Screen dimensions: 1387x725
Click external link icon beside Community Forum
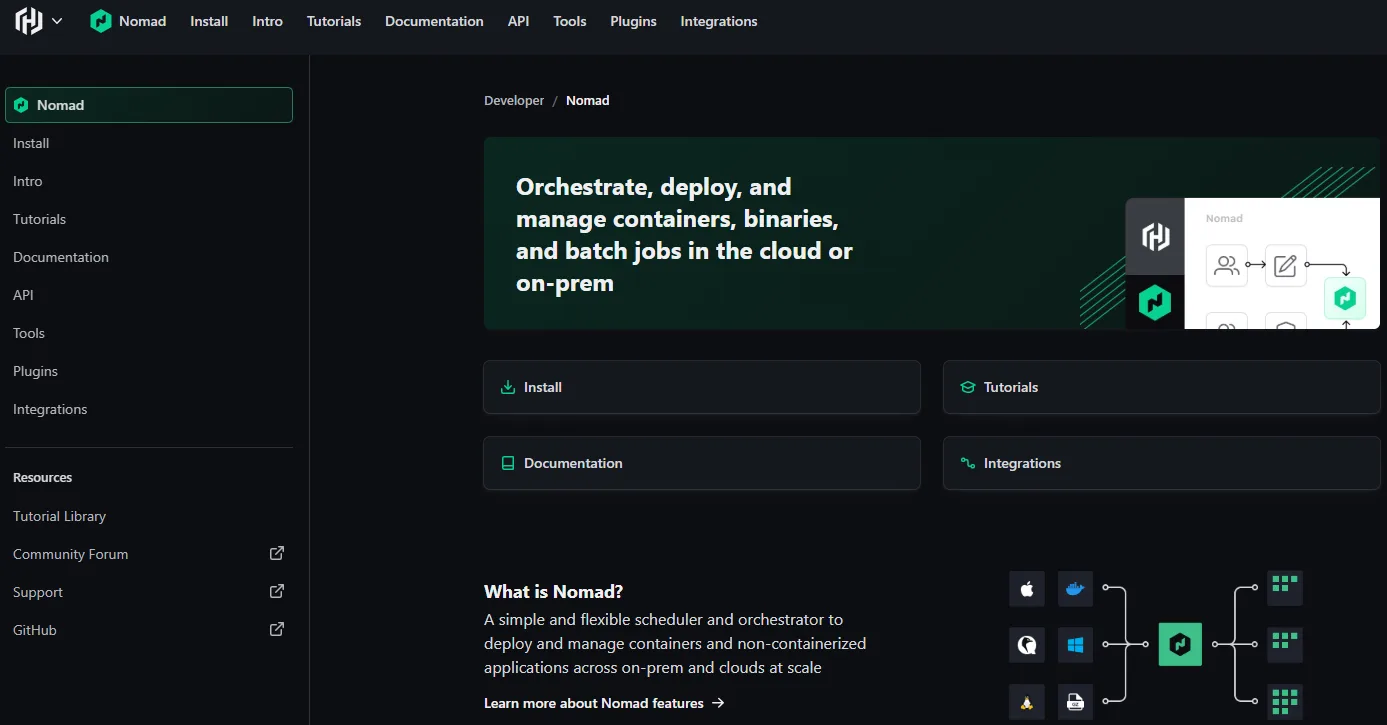[277, 553]
